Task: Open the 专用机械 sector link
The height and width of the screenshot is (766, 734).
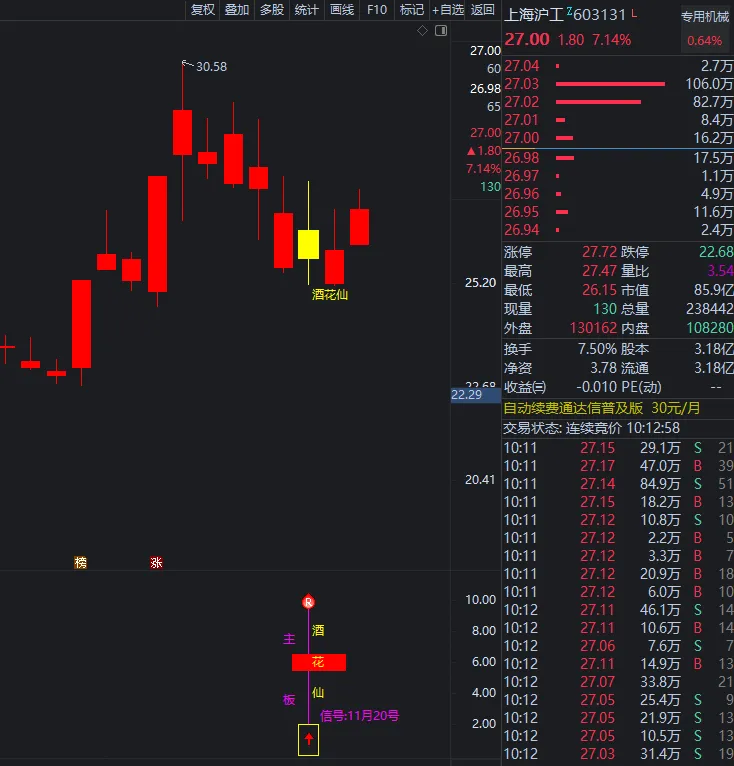Action: [x=705, y=16]
